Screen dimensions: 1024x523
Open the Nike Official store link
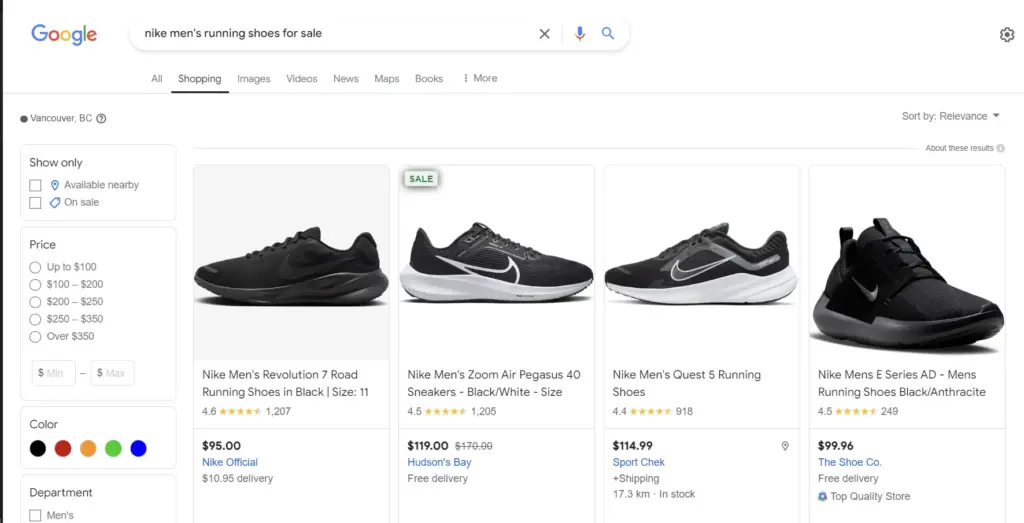pyautogui.click(x=230, y=462)
